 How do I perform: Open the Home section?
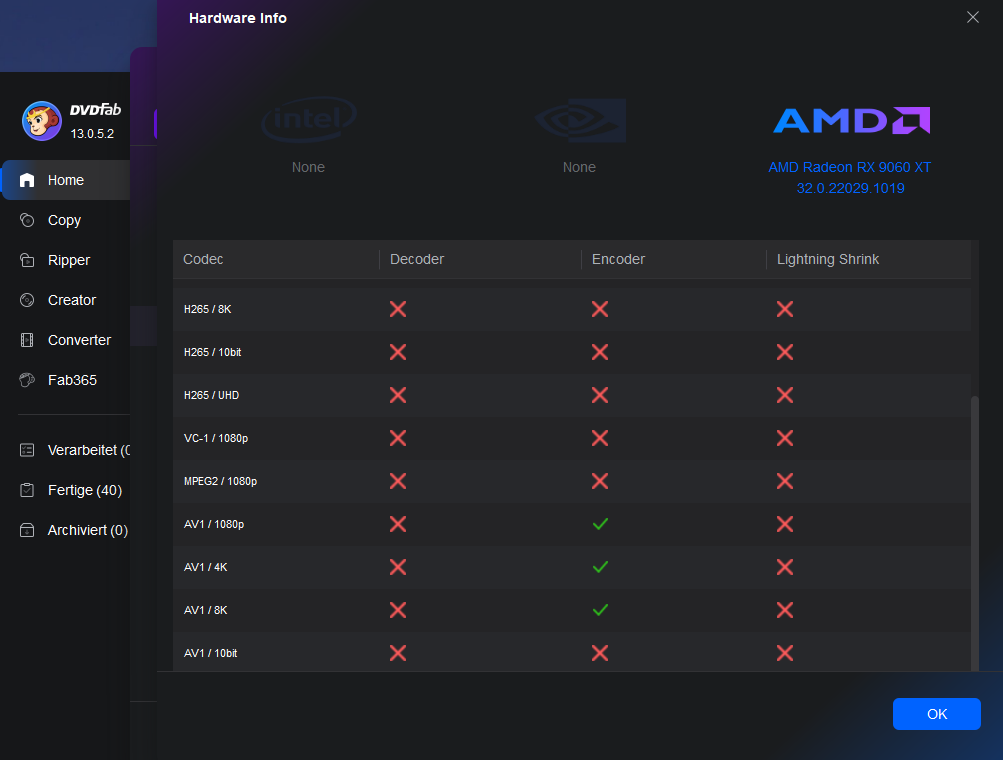pos(67,180)
